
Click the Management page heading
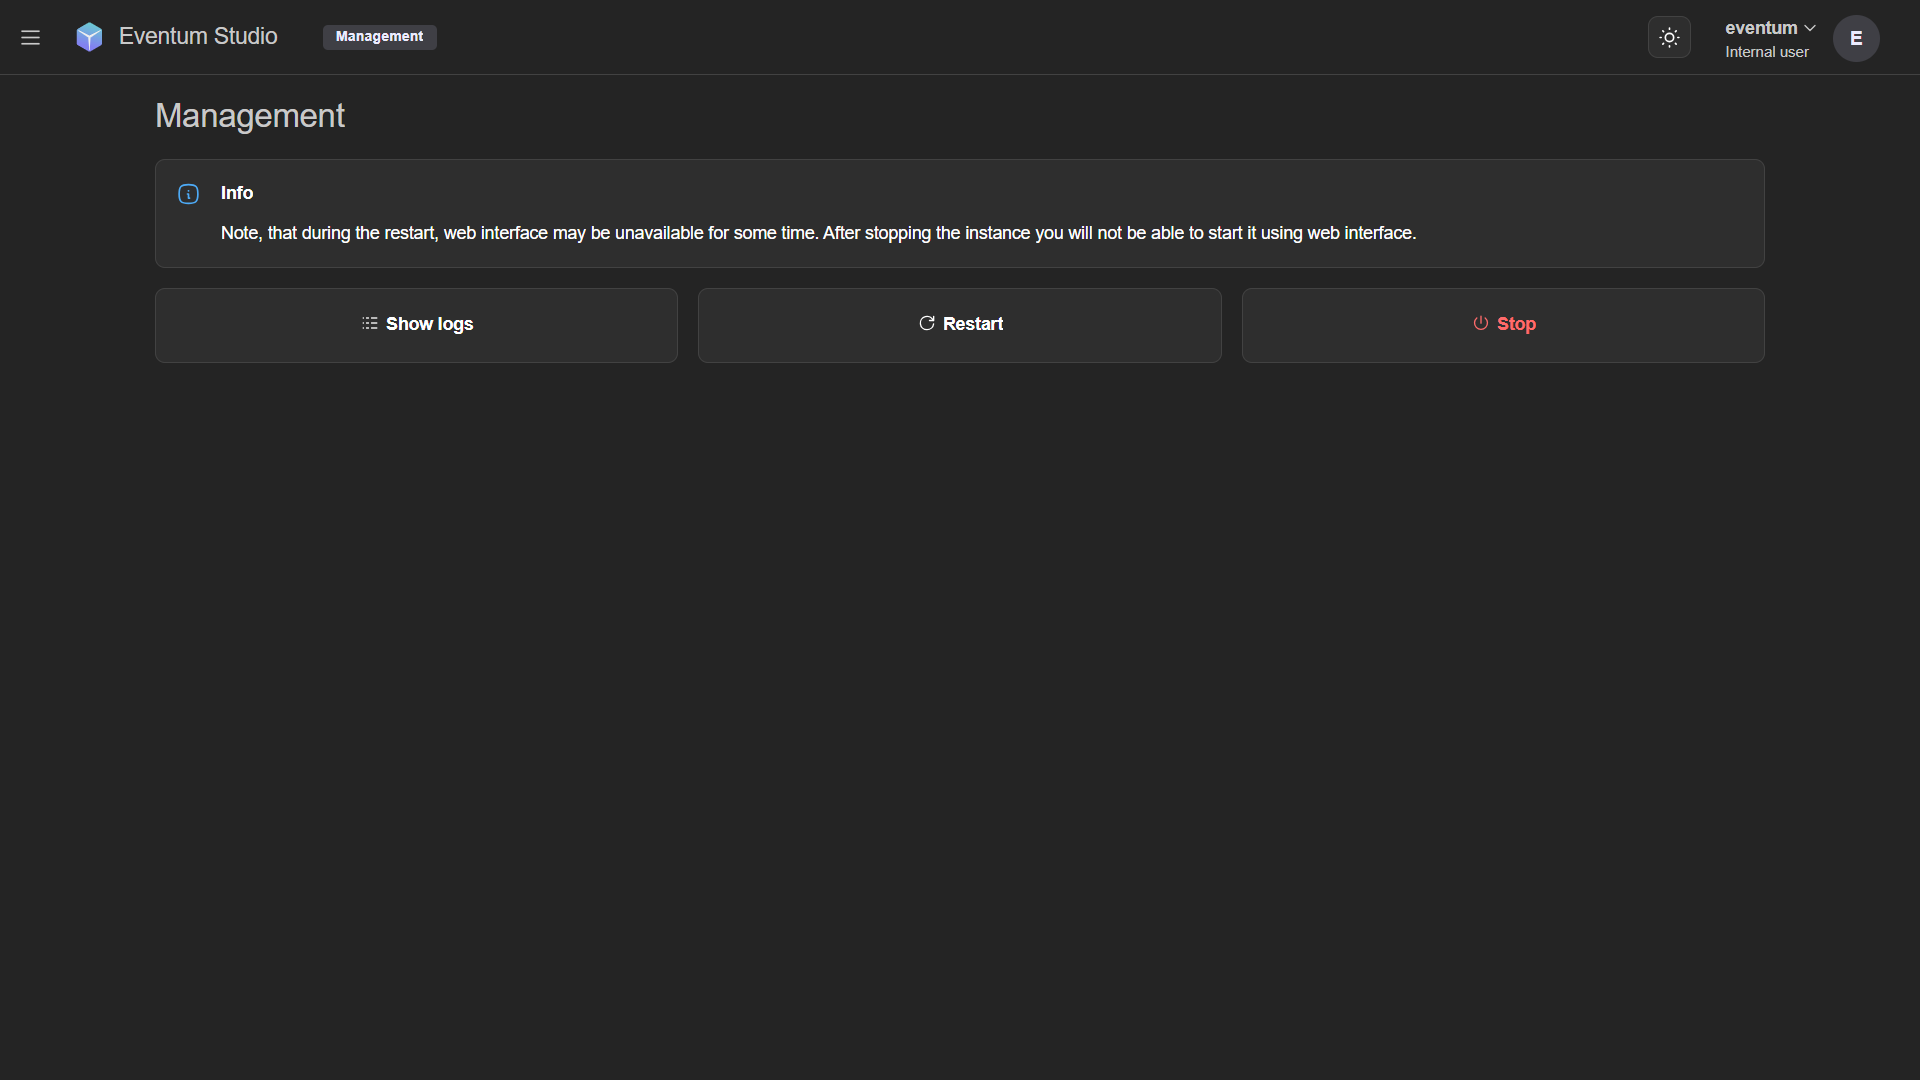[x=250, y=116]
